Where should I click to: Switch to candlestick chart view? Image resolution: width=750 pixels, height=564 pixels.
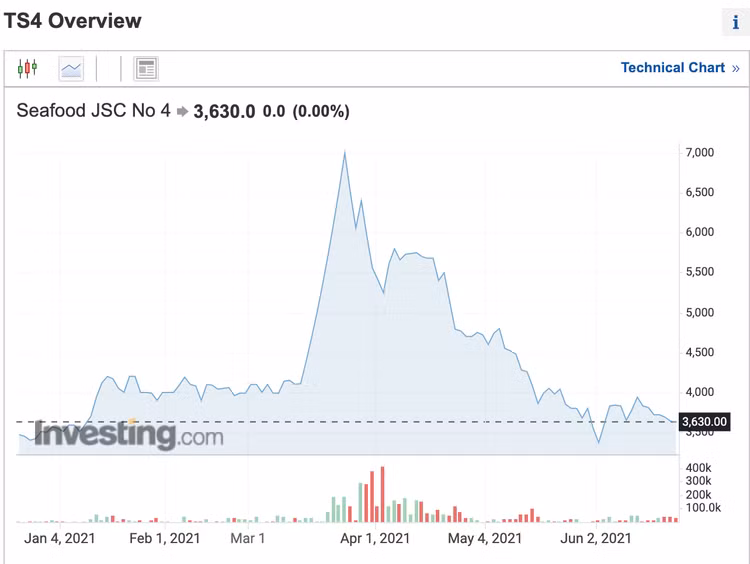click(27, 68)
